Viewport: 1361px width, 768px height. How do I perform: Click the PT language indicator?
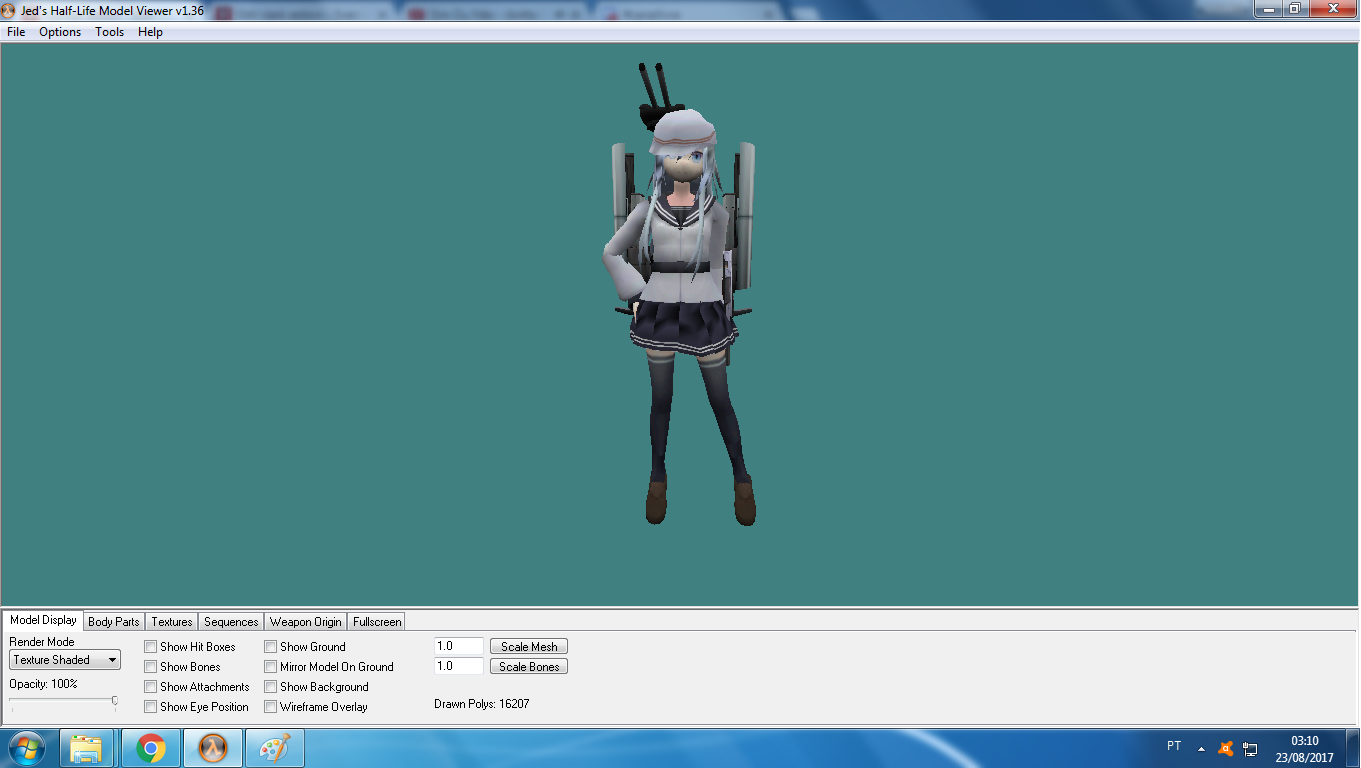tap(1174, 747)
